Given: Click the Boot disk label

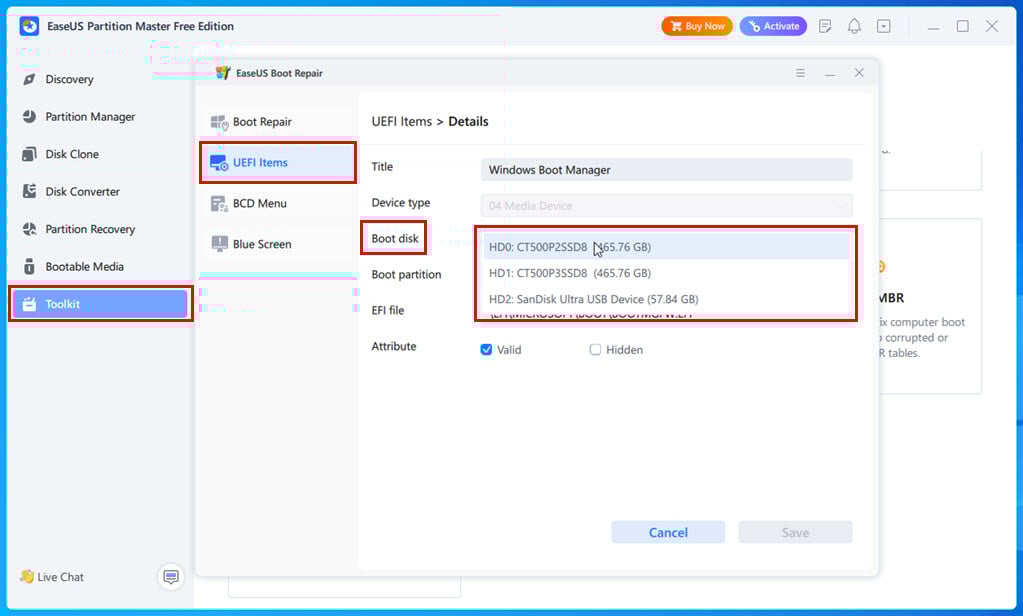Looking at the screenshot, I should point(395,239).
